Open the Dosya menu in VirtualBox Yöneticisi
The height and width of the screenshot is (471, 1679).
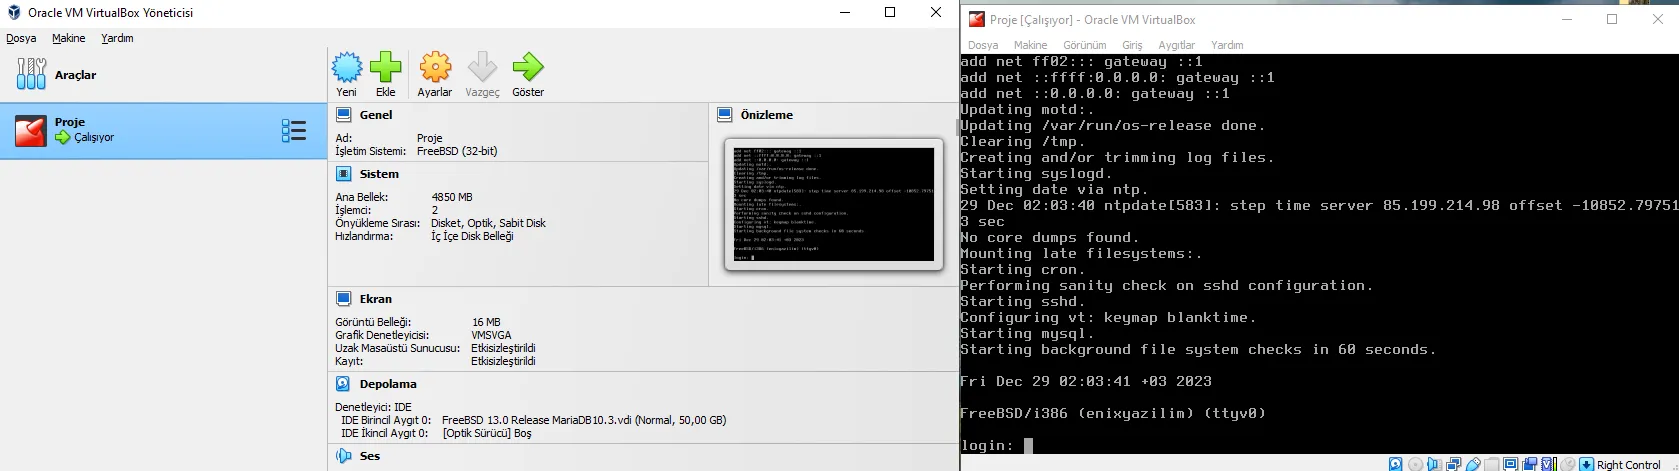click(x=21, y=38)
